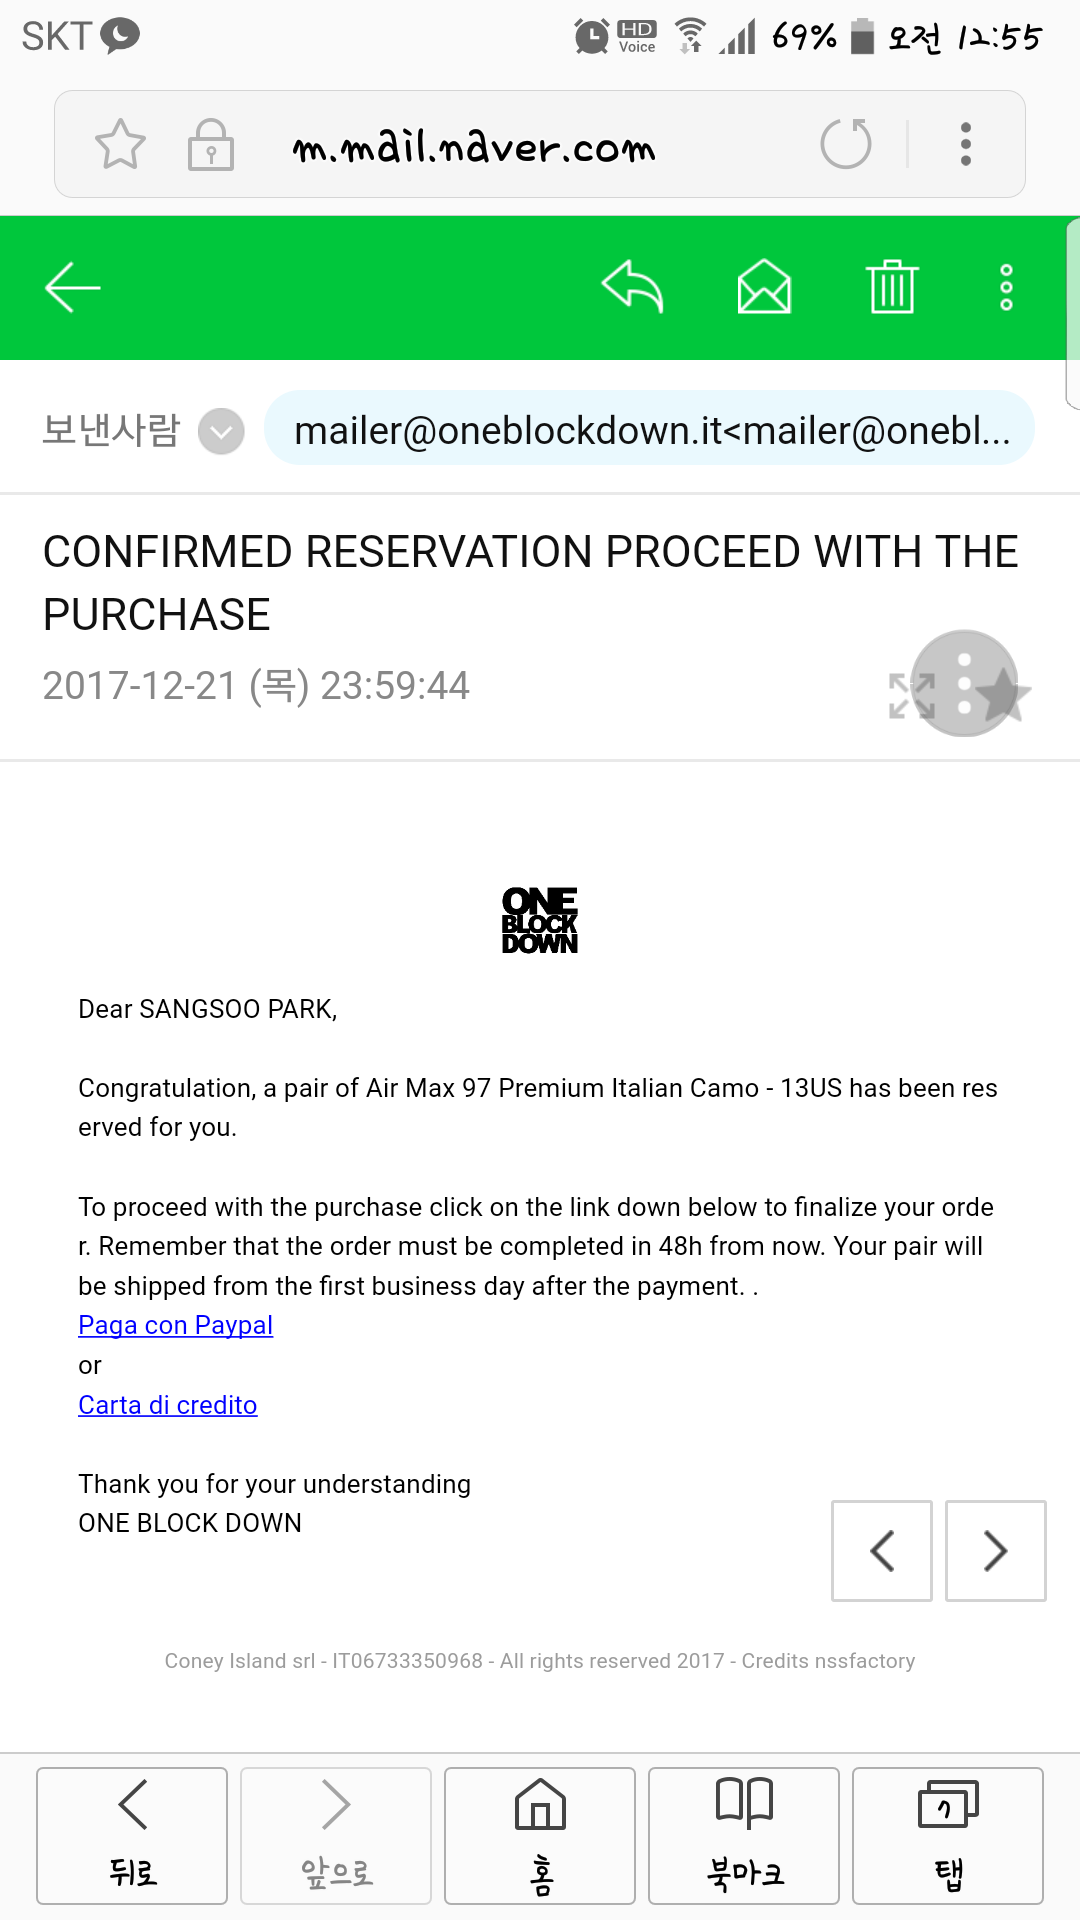Screen dimensions: 1080x1920
Task: Mark email as unread envelope icon
Action: [764, 288]
